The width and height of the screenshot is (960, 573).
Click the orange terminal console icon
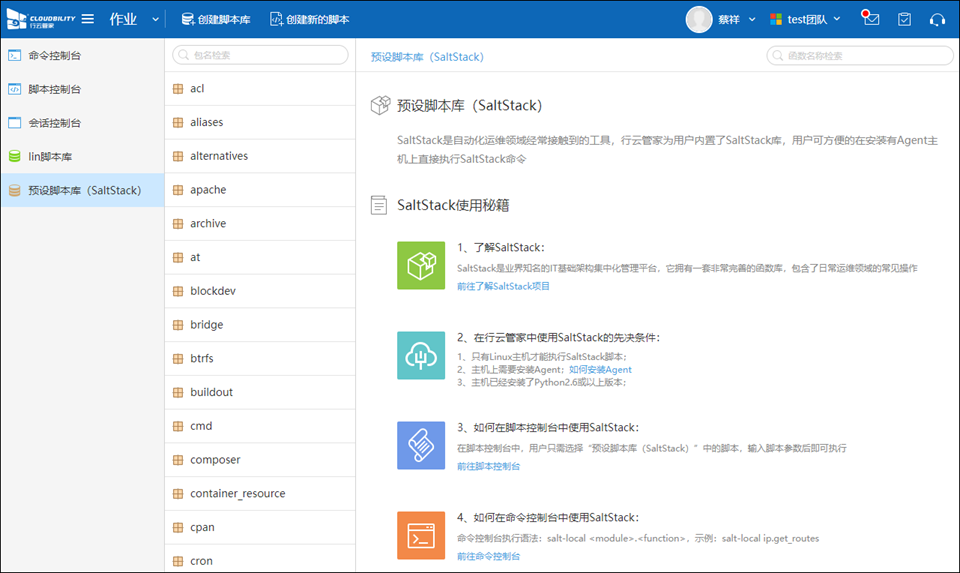[x=421, y=536]
